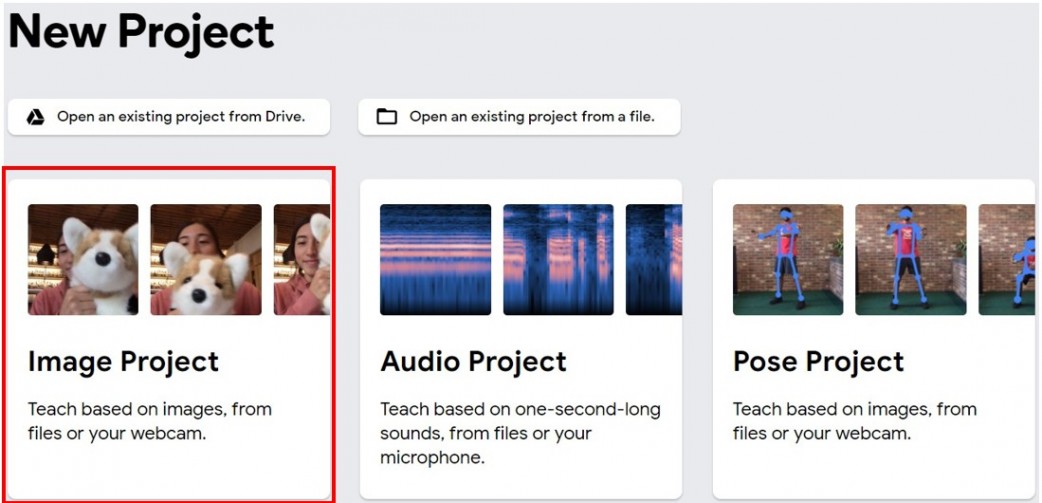1042x503 pixels.
Task: Click the partially cropped third Image Project thumbnail
Action: [302, 260]
